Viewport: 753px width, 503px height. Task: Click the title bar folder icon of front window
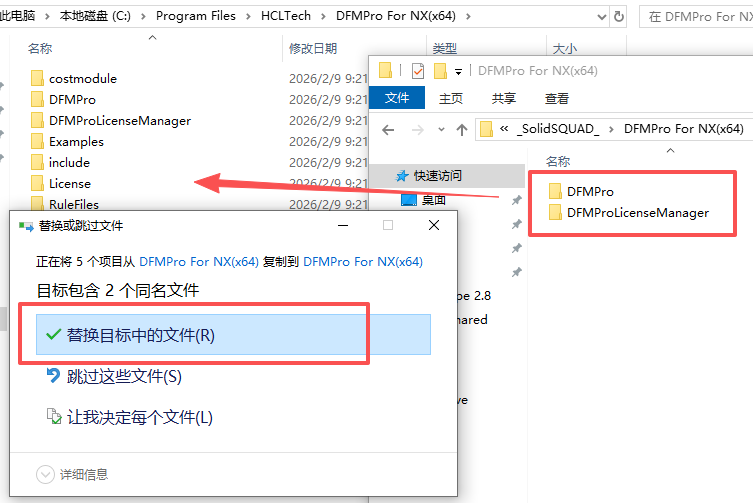pos(385,70)
